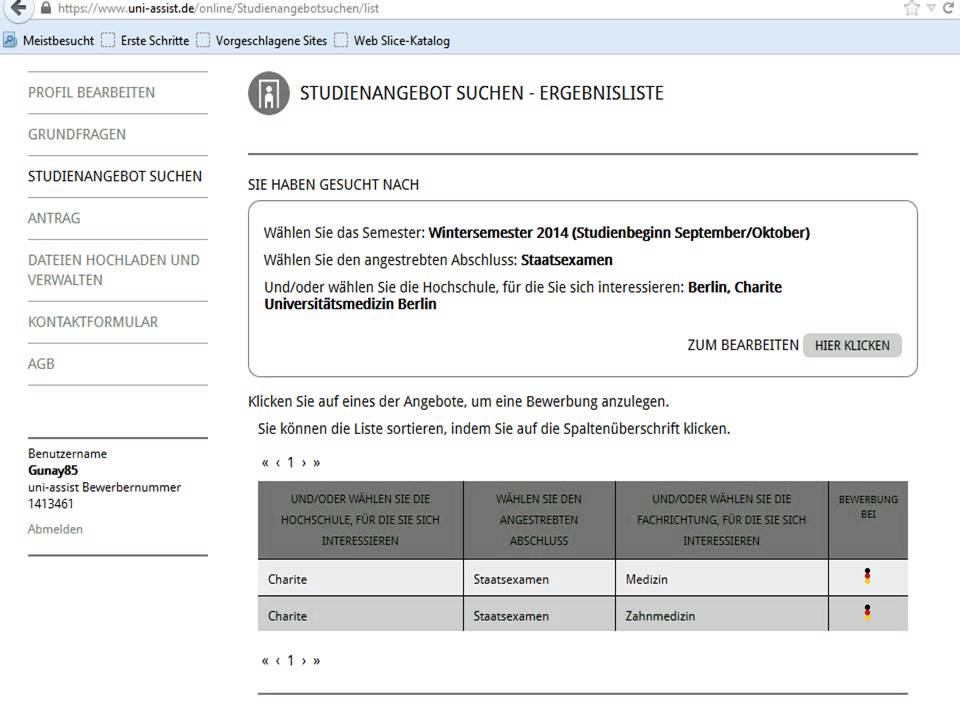
Task: Sort by Fachrichtung column header
Action: [x=721, y=520]
